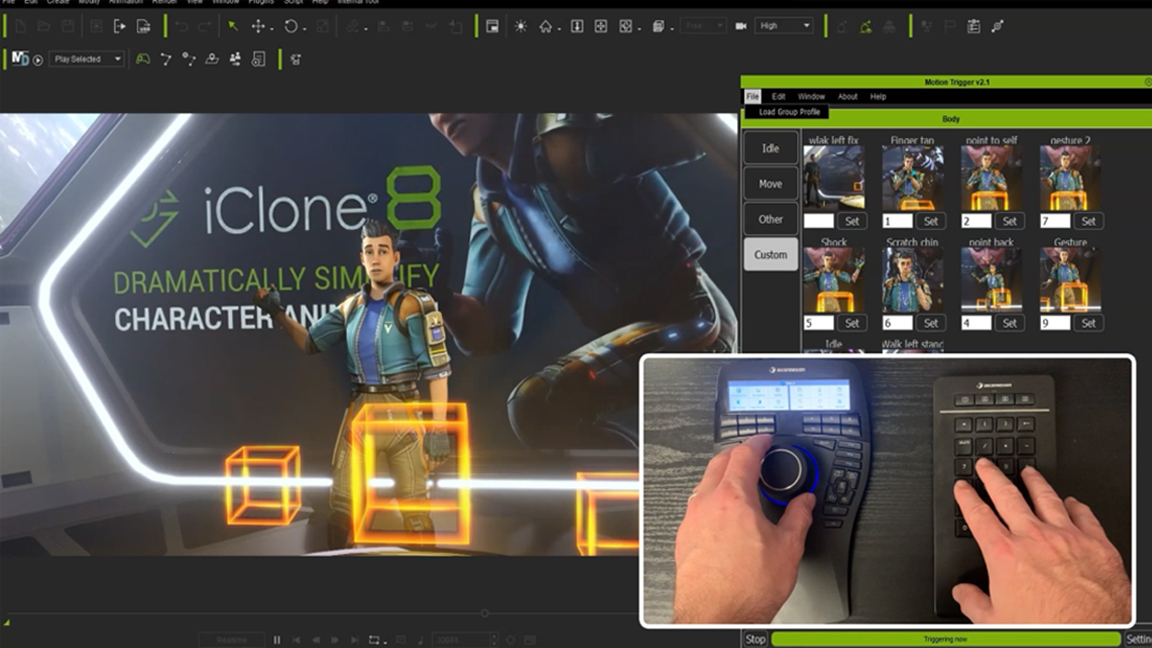The width and height of the screenshot is (1152, 648).
Task: Select the Custom category tab
Action: [x=770, y=254]
